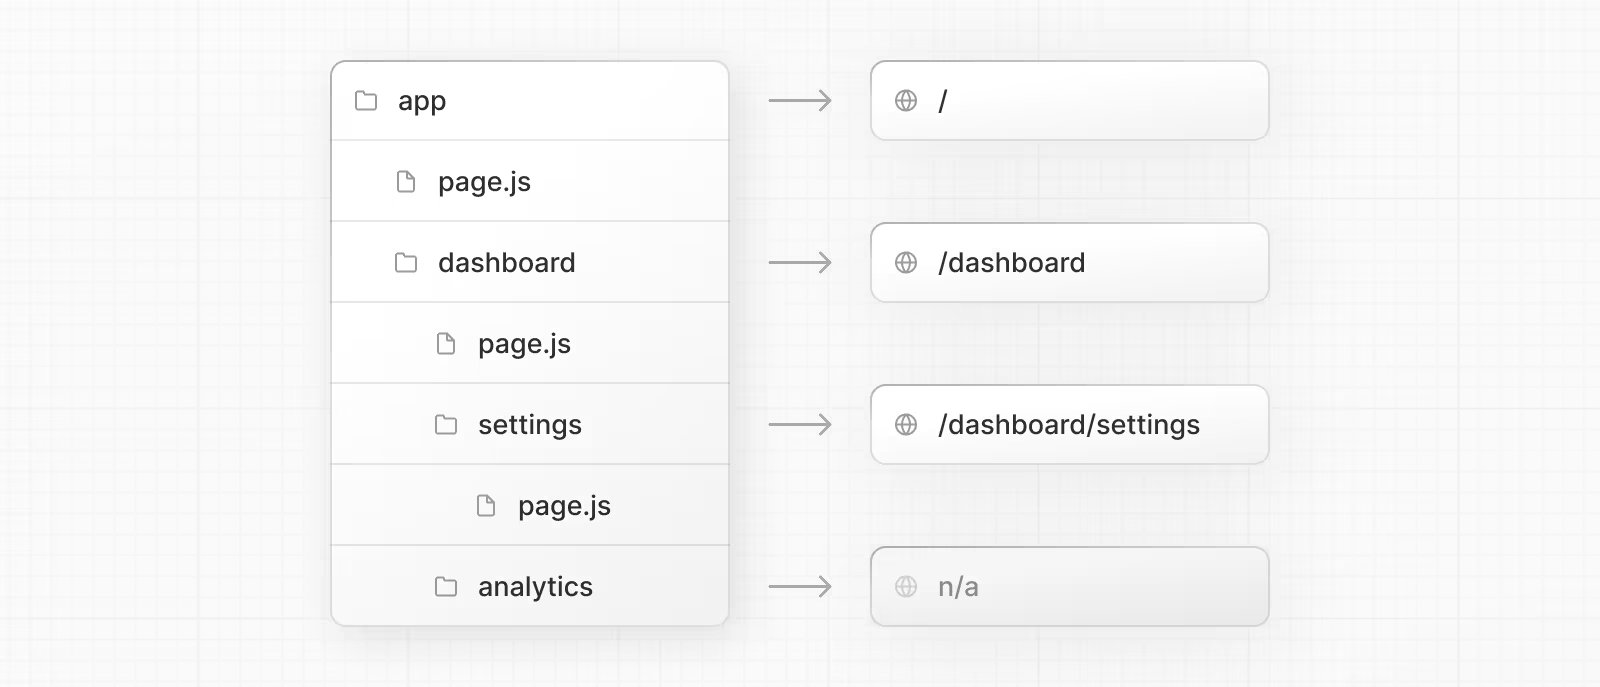This screenshot has height=687, width=1600.
Task: Click globe icon next to /dashboard route
Action: point(906,263)
